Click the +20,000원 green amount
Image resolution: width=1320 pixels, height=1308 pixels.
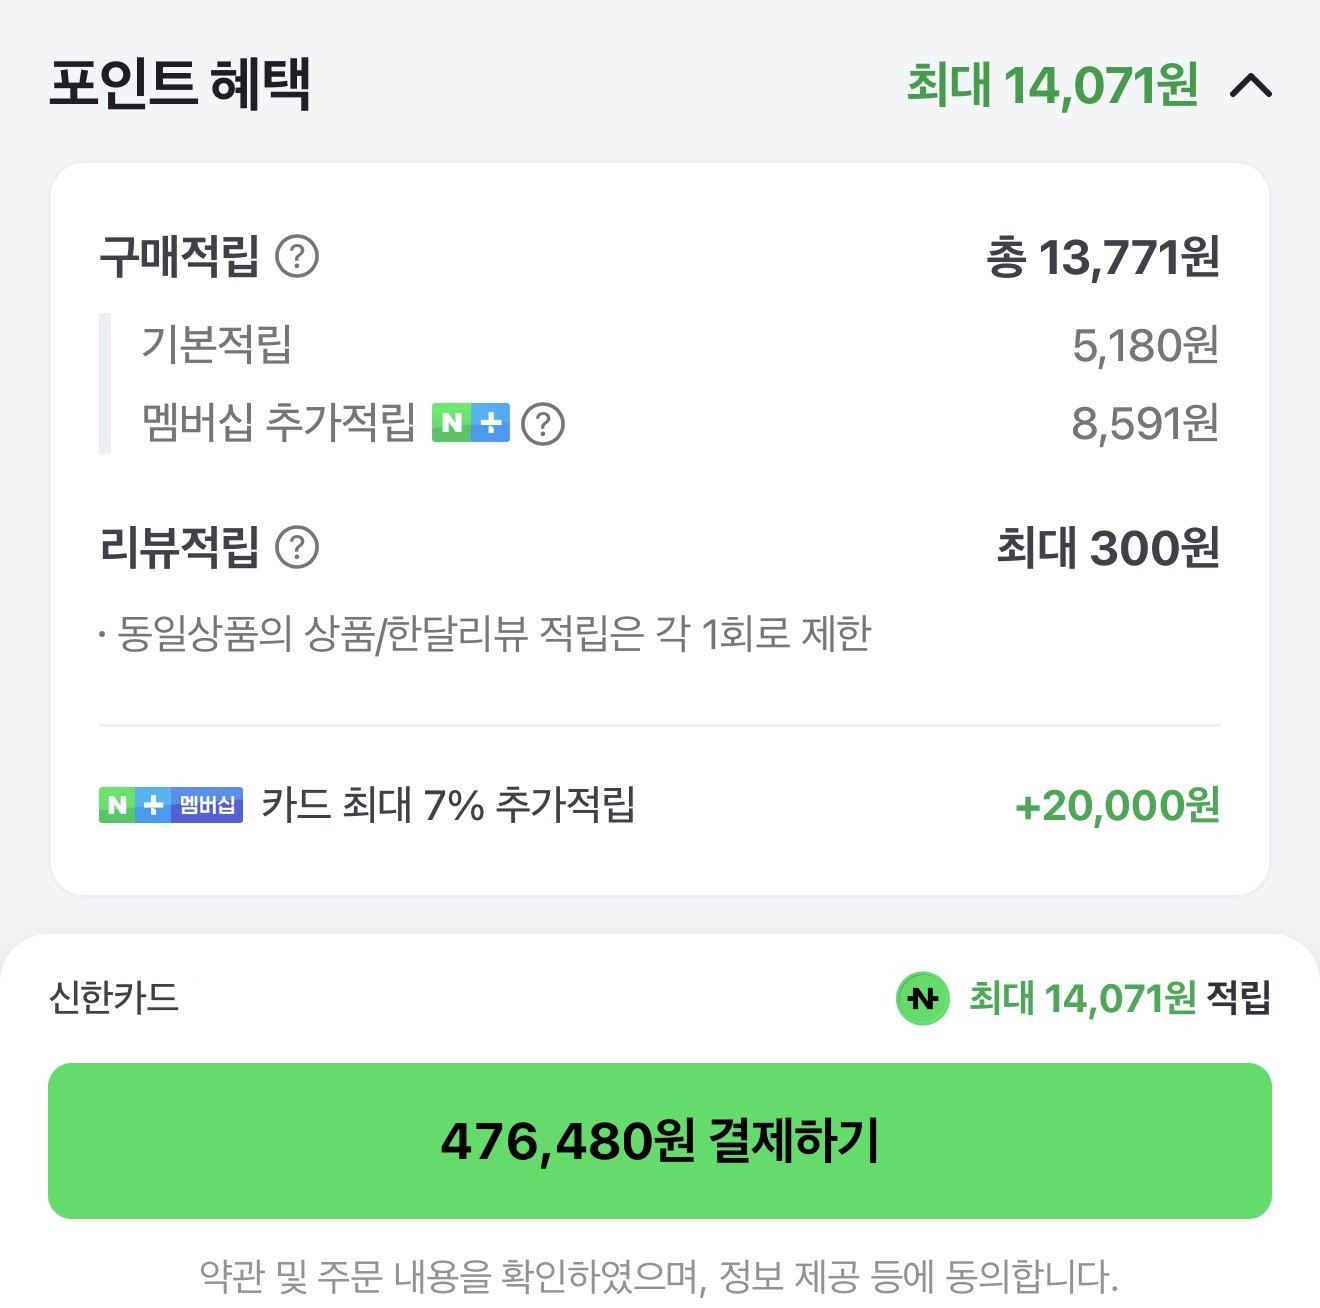[1117, 803]
